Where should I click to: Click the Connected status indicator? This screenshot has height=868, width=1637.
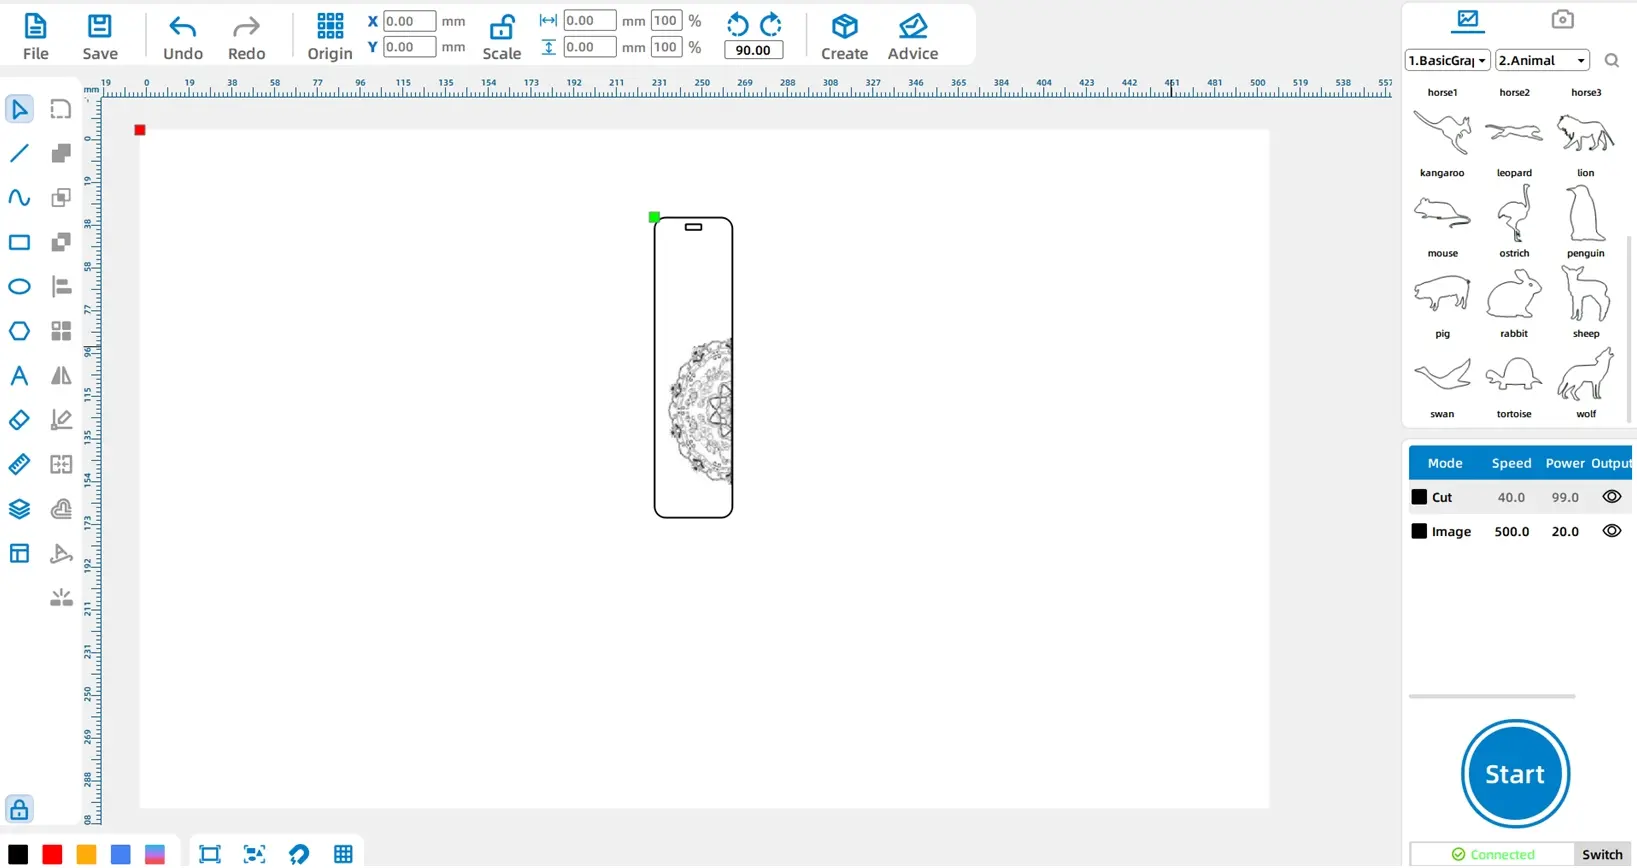click(1493, 854)
